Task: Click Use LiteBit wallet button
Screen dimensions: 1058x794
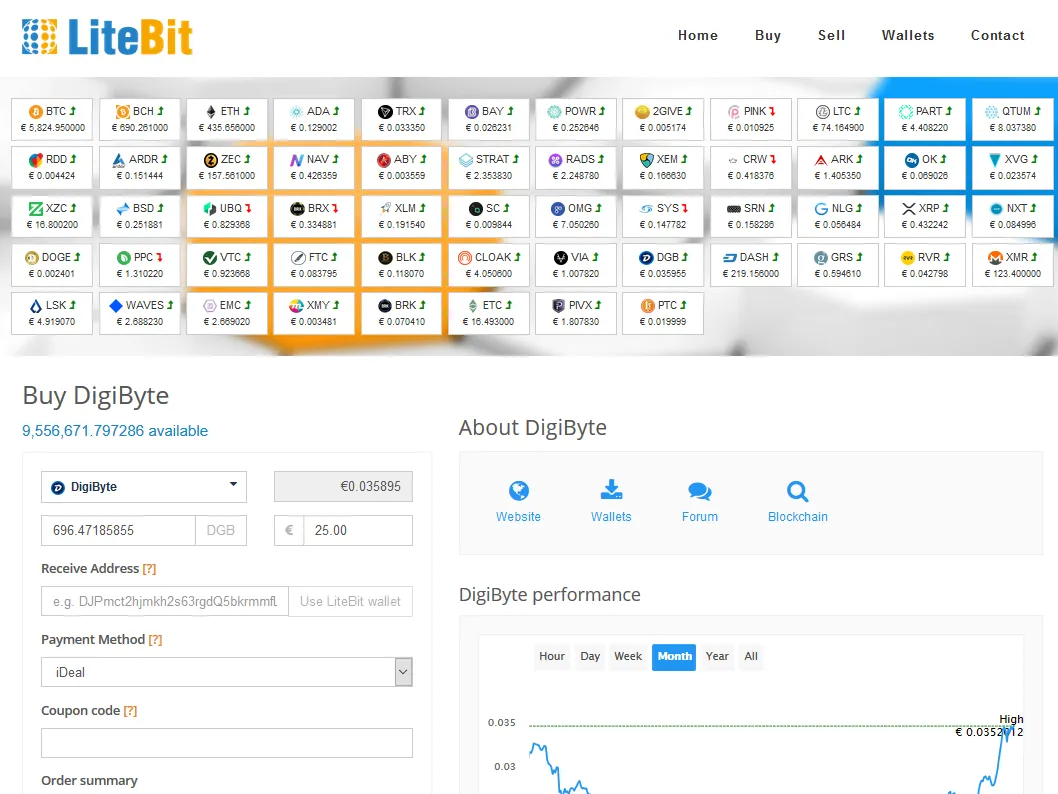Action: pyautogui.click(x=350, y=601)
